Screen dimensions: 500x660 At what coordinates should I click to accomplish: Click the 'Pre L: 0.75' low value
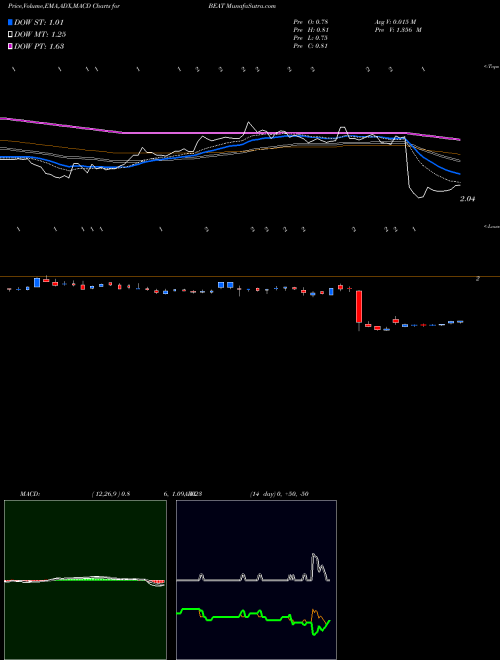(x=311, y=38)
